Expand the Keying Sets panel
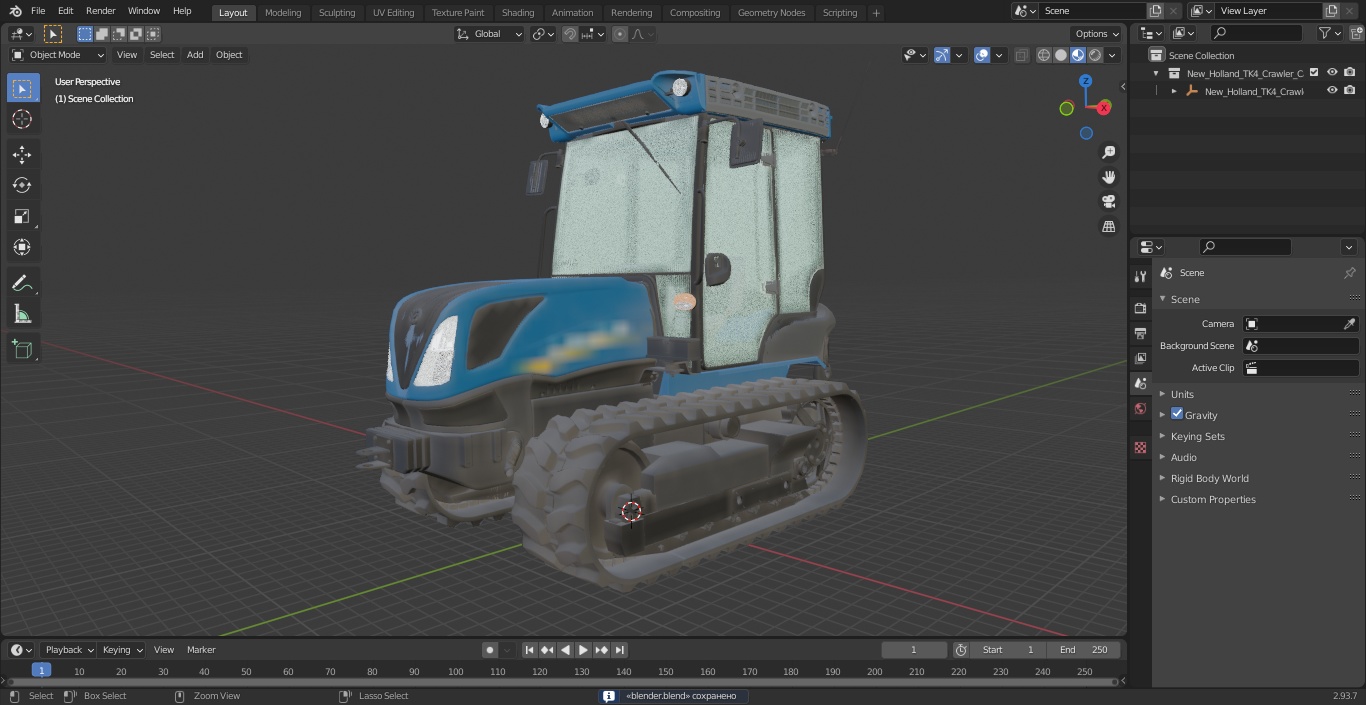Image resolution: width=1366 pixels, height=705 pixels. pos(1197,436)
